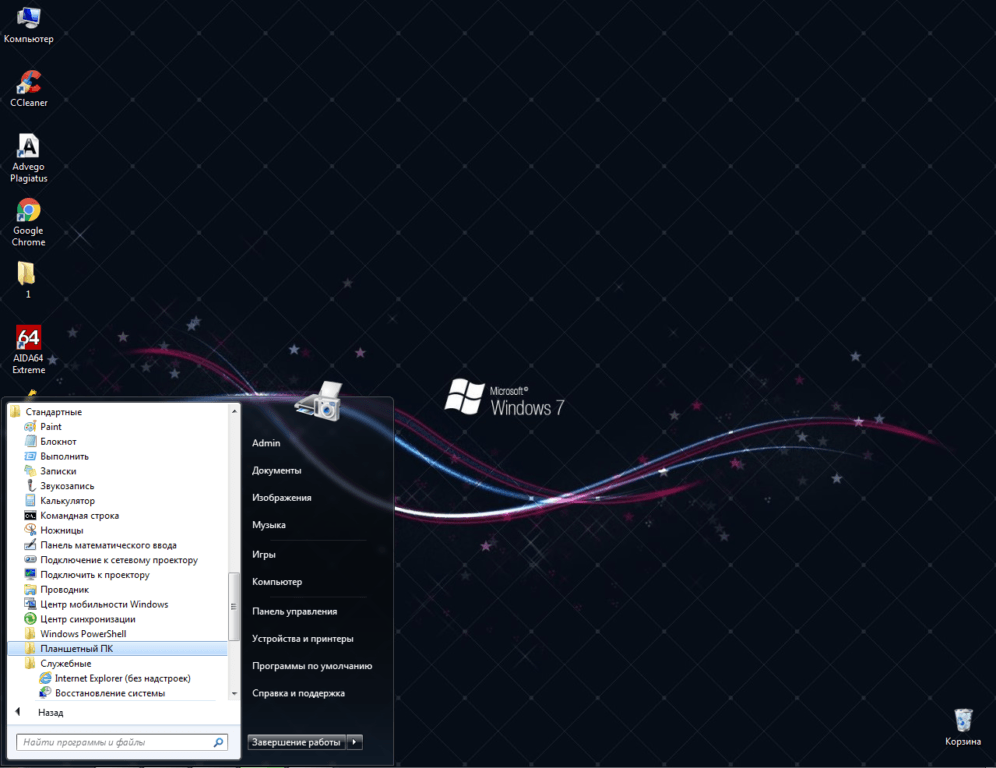
Task: Launch CCleaner from the desktop
Action: tap(29, 89)
